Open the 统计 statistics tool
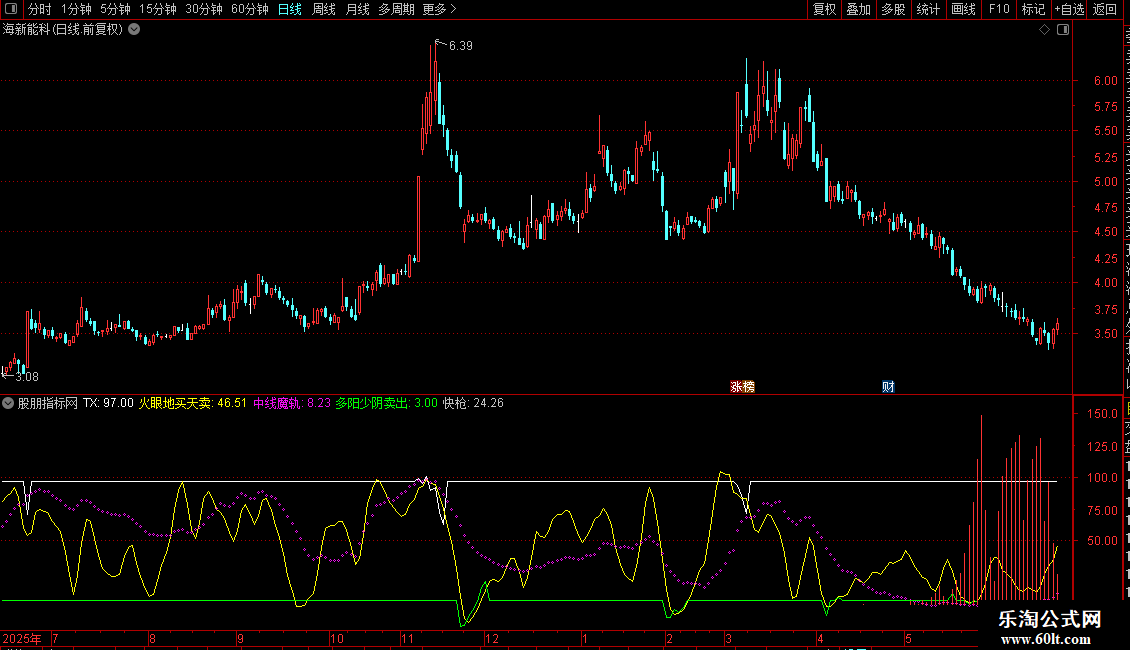Image resolution: width=1130 pixels, height=650 pixels. pos(928,9)
